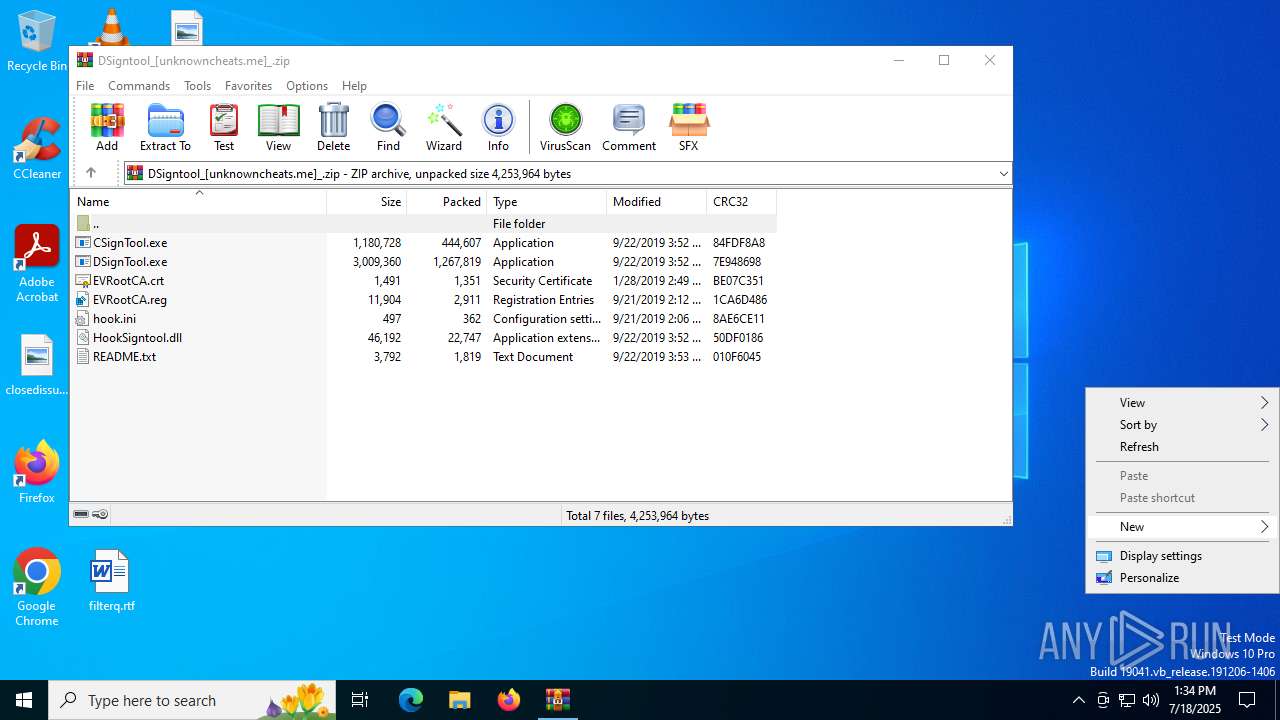
Task: Show hidden system tray icons
Action: click(x=1078, y=700)
